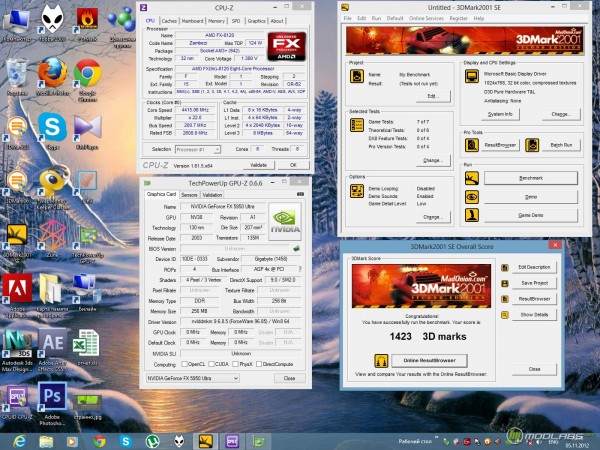Click the 3DMark2001 banner in main window

(x=465, y=41)
